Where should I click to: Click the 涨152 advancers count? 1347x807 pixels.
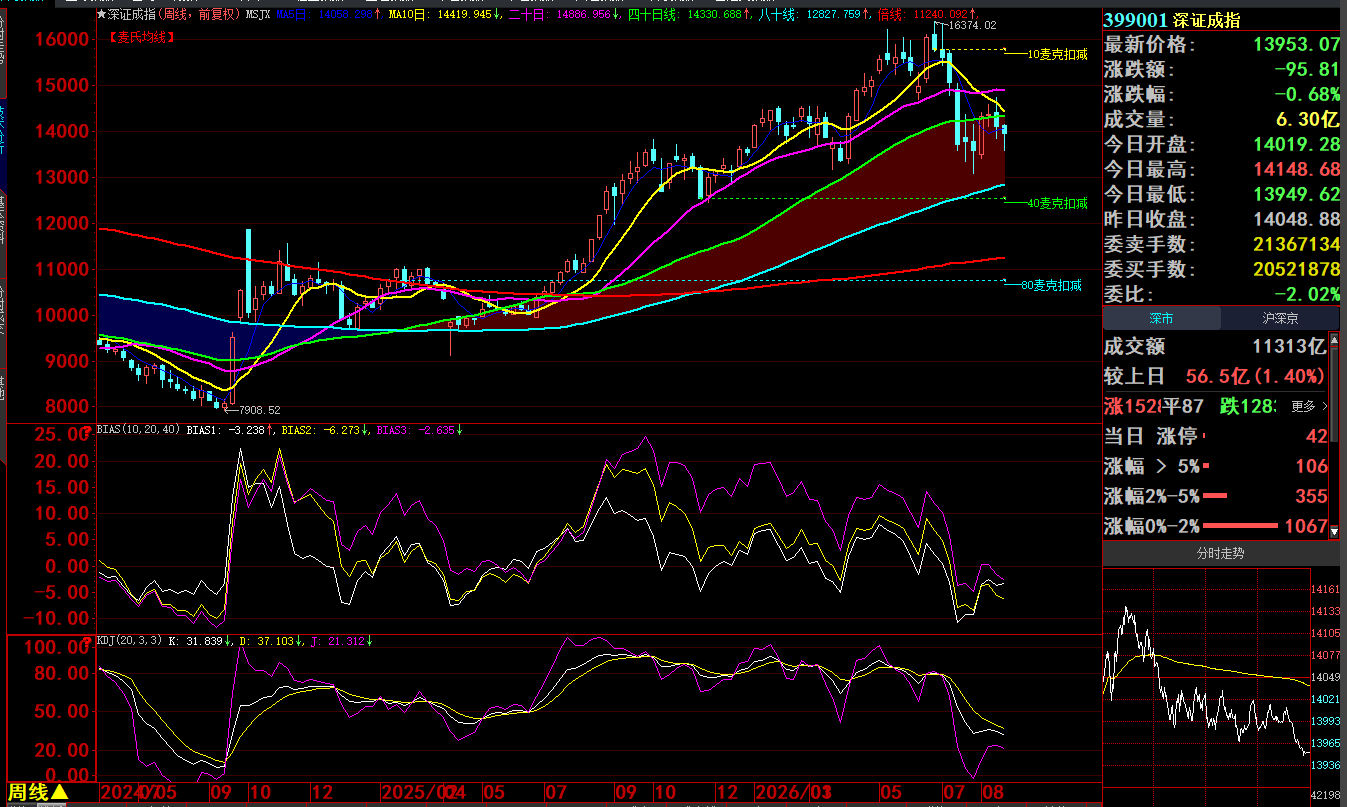coord(1132,407)
